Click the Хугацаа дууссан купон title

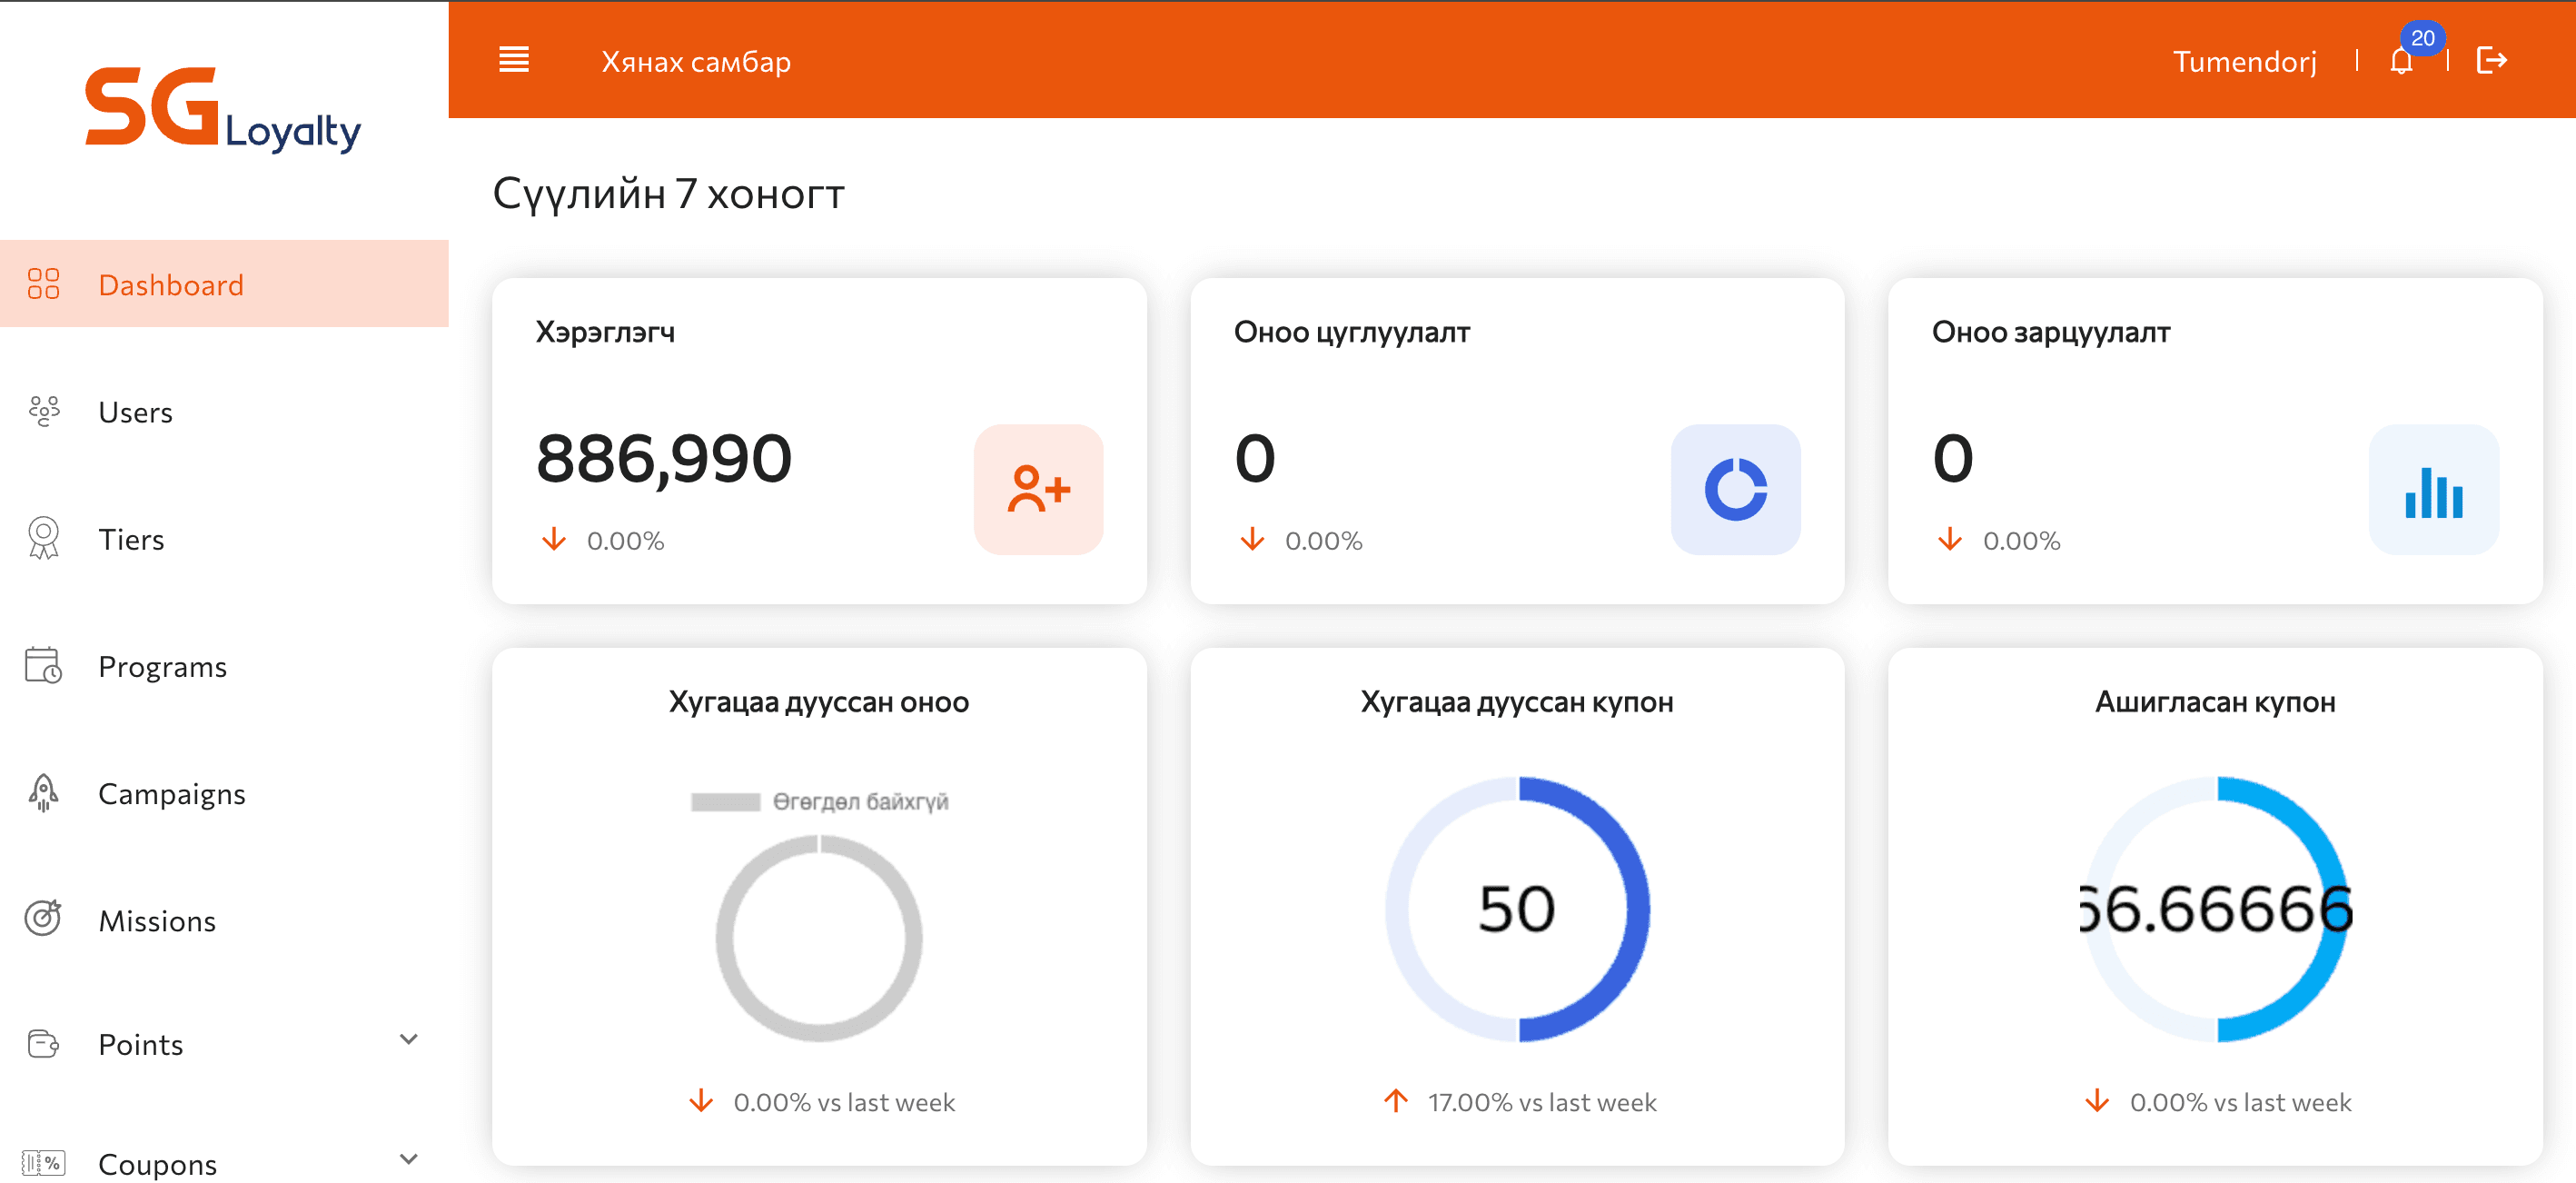1517,701
